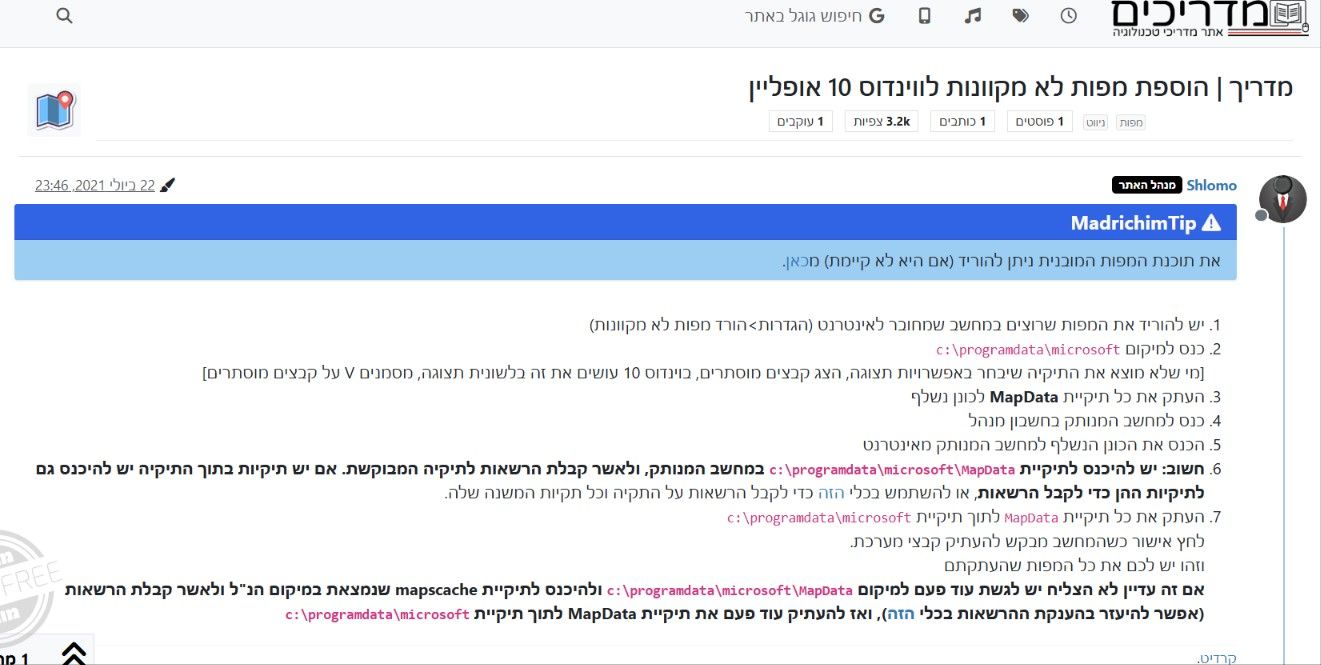The width and height of the screenshot is (1321, 665).
Task: Open Shlomo's profile avatar
Action: 1281,197
